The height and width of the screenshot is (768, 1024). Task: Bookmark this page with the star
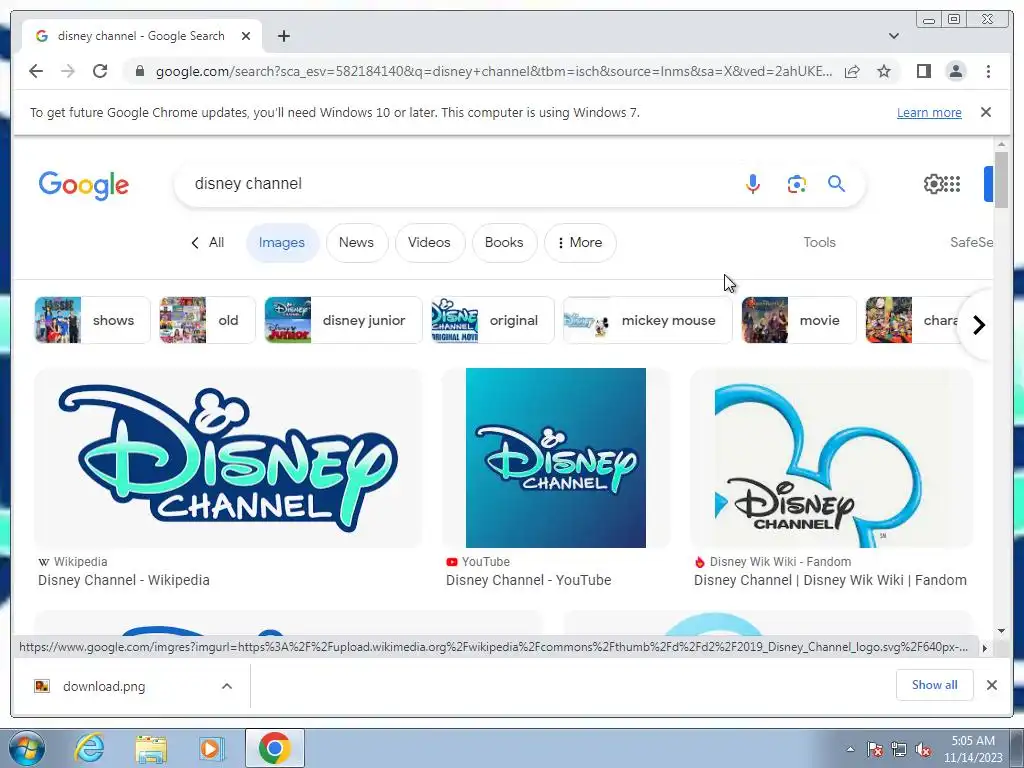point(884,71)
